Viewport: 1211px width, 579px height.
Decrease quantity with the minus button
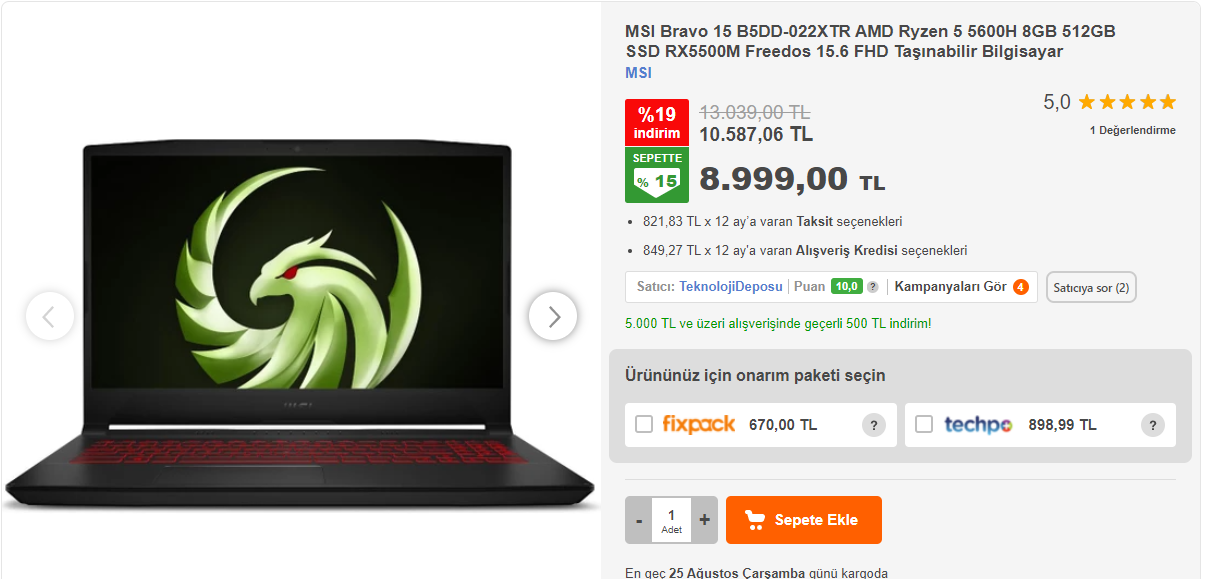(x=639, y=520)
